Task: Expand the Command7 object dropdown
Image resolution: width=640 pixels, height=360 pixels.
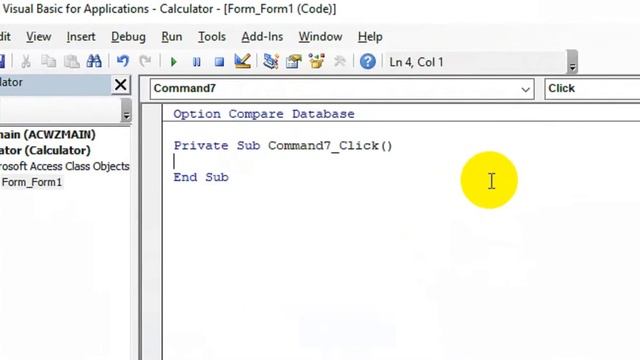Action: tap(525, 89)
